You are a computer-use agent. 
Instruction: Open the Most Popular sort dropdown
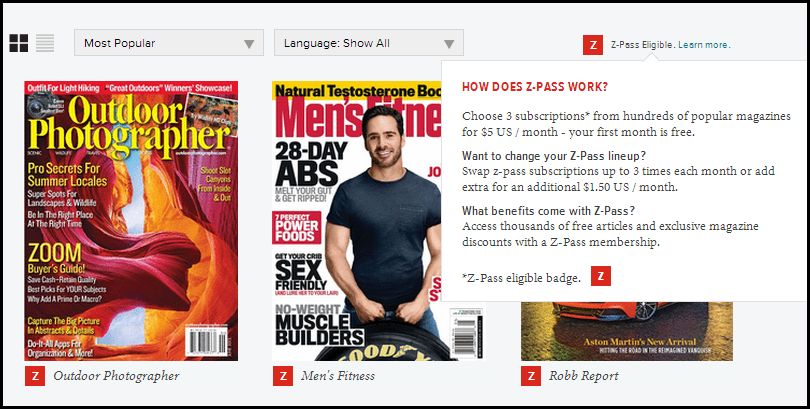(169, 42)
